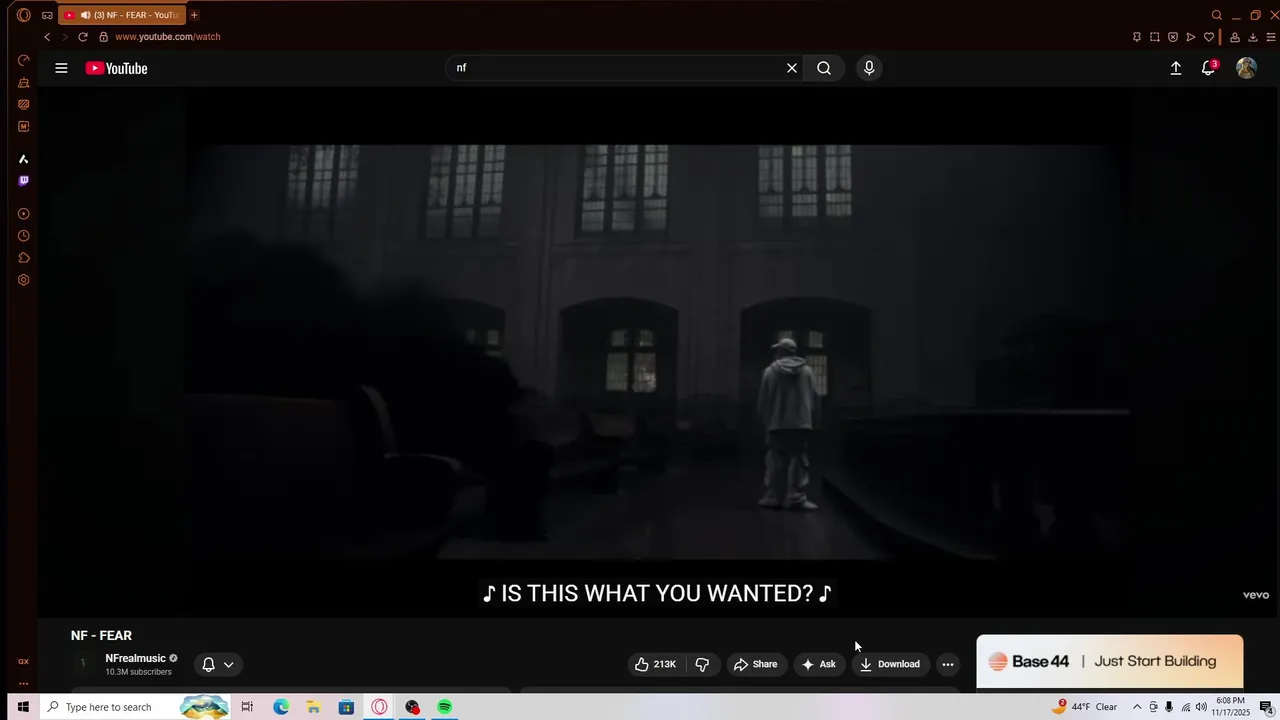Click the Ask button

tap(819, 664)
